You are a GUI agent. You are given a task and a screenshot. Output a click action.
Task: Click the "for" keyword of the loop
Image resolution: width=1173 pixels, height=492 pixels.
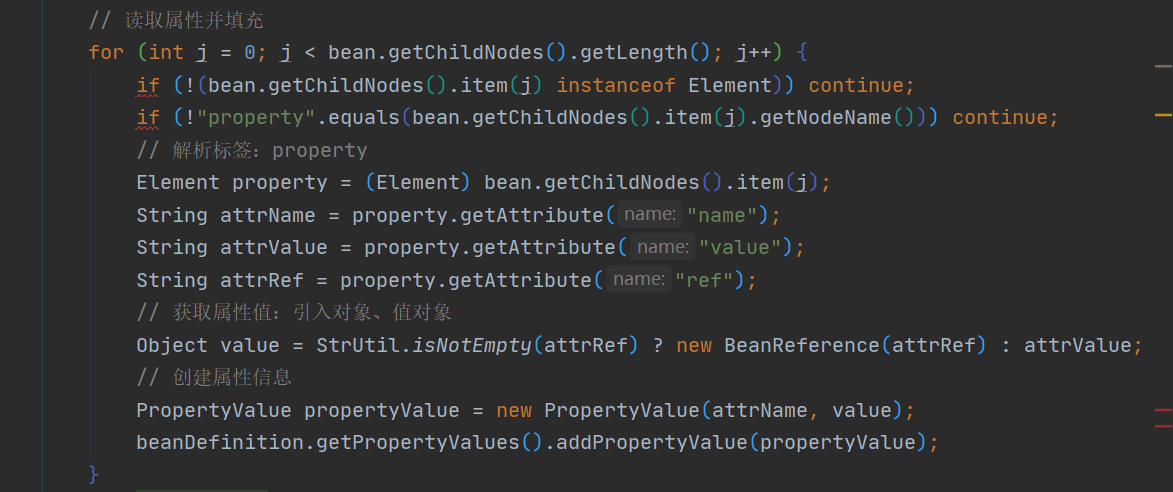point(106,52)
